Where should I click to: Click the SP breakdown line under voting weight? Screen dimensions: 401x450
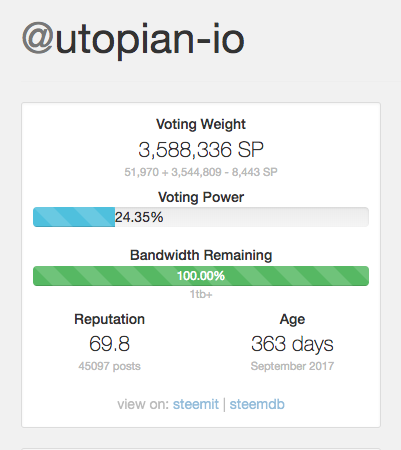click(201, 172)
